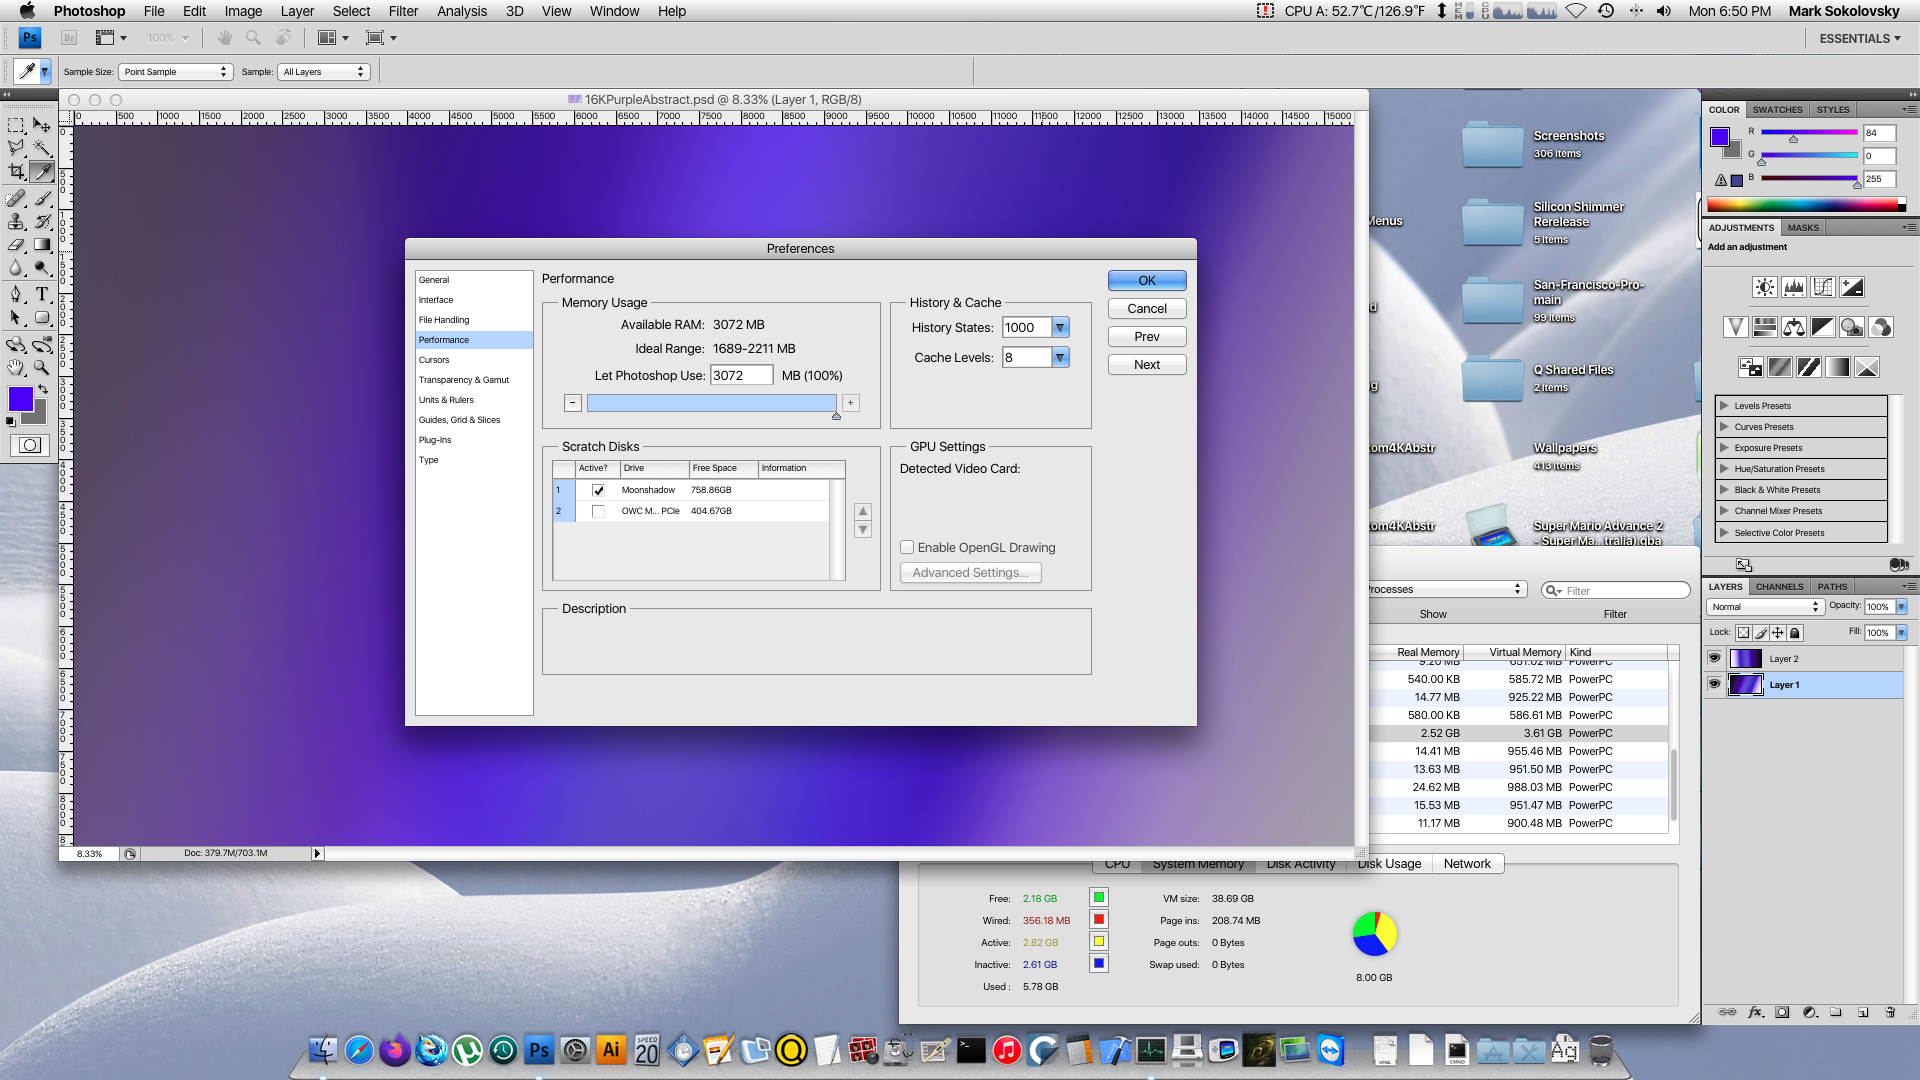Click the OK button in Preferences

[x=1147, y=281]
